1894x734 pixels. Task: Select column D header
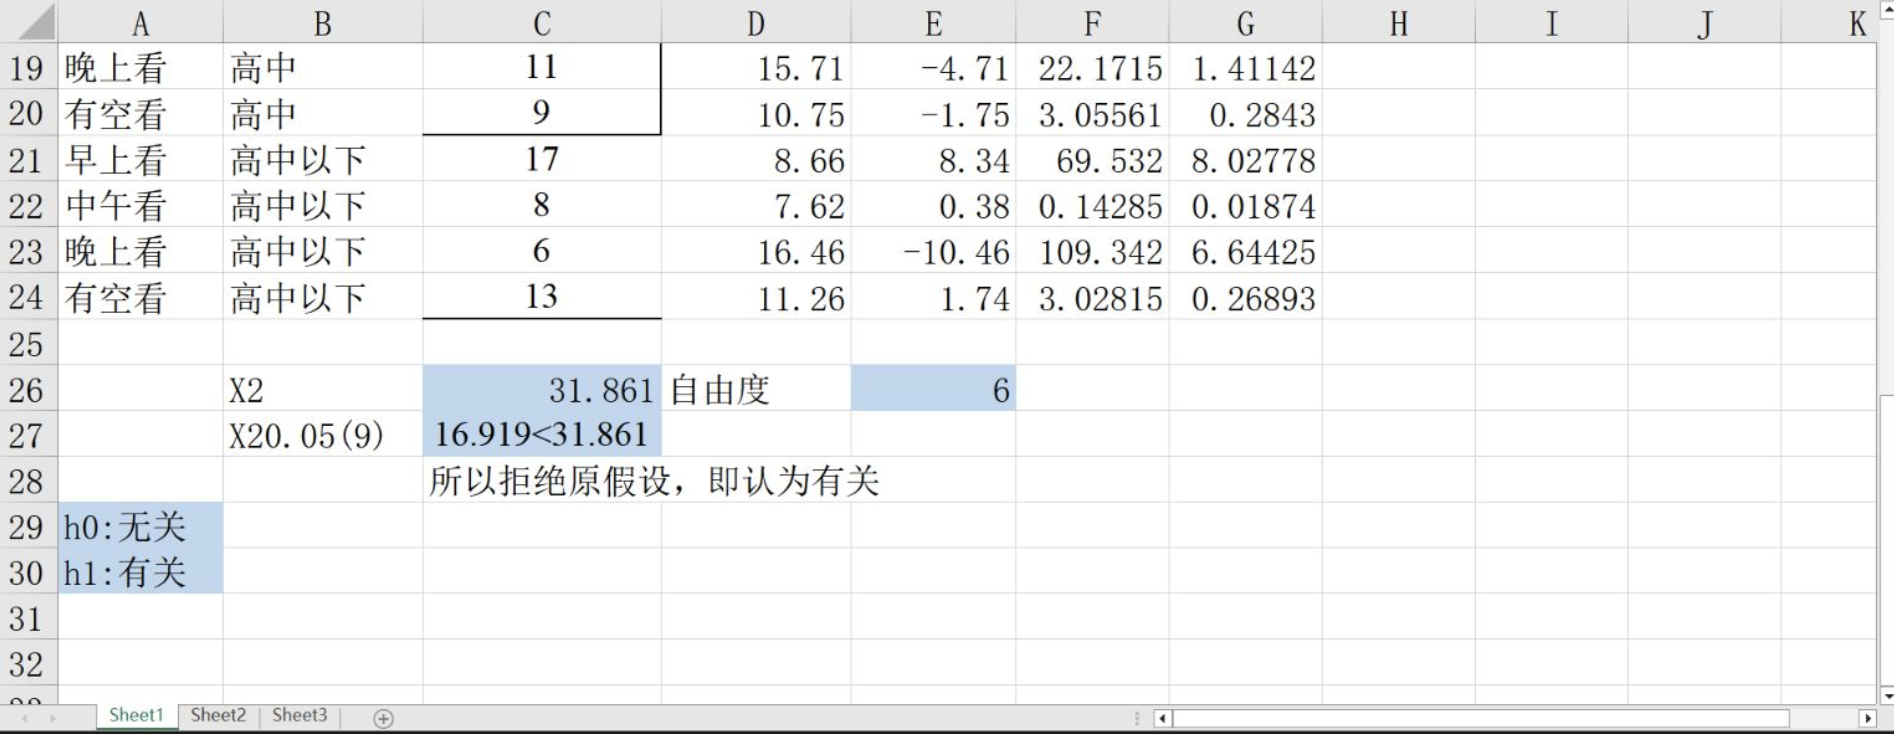pyautogui.click(x=756, y=22)
